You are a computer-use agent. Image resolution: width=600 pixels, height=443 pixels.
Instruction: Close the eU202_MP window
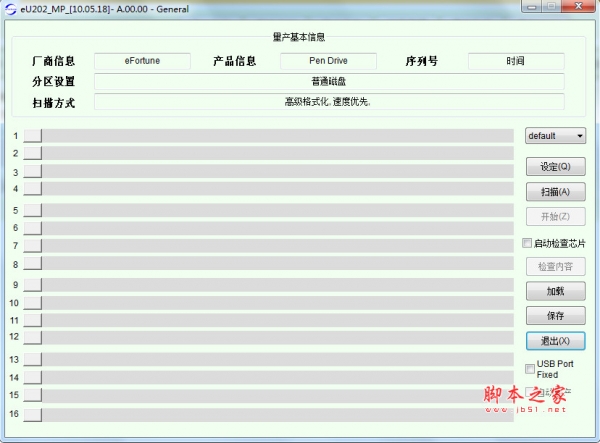tap(579, 6)
